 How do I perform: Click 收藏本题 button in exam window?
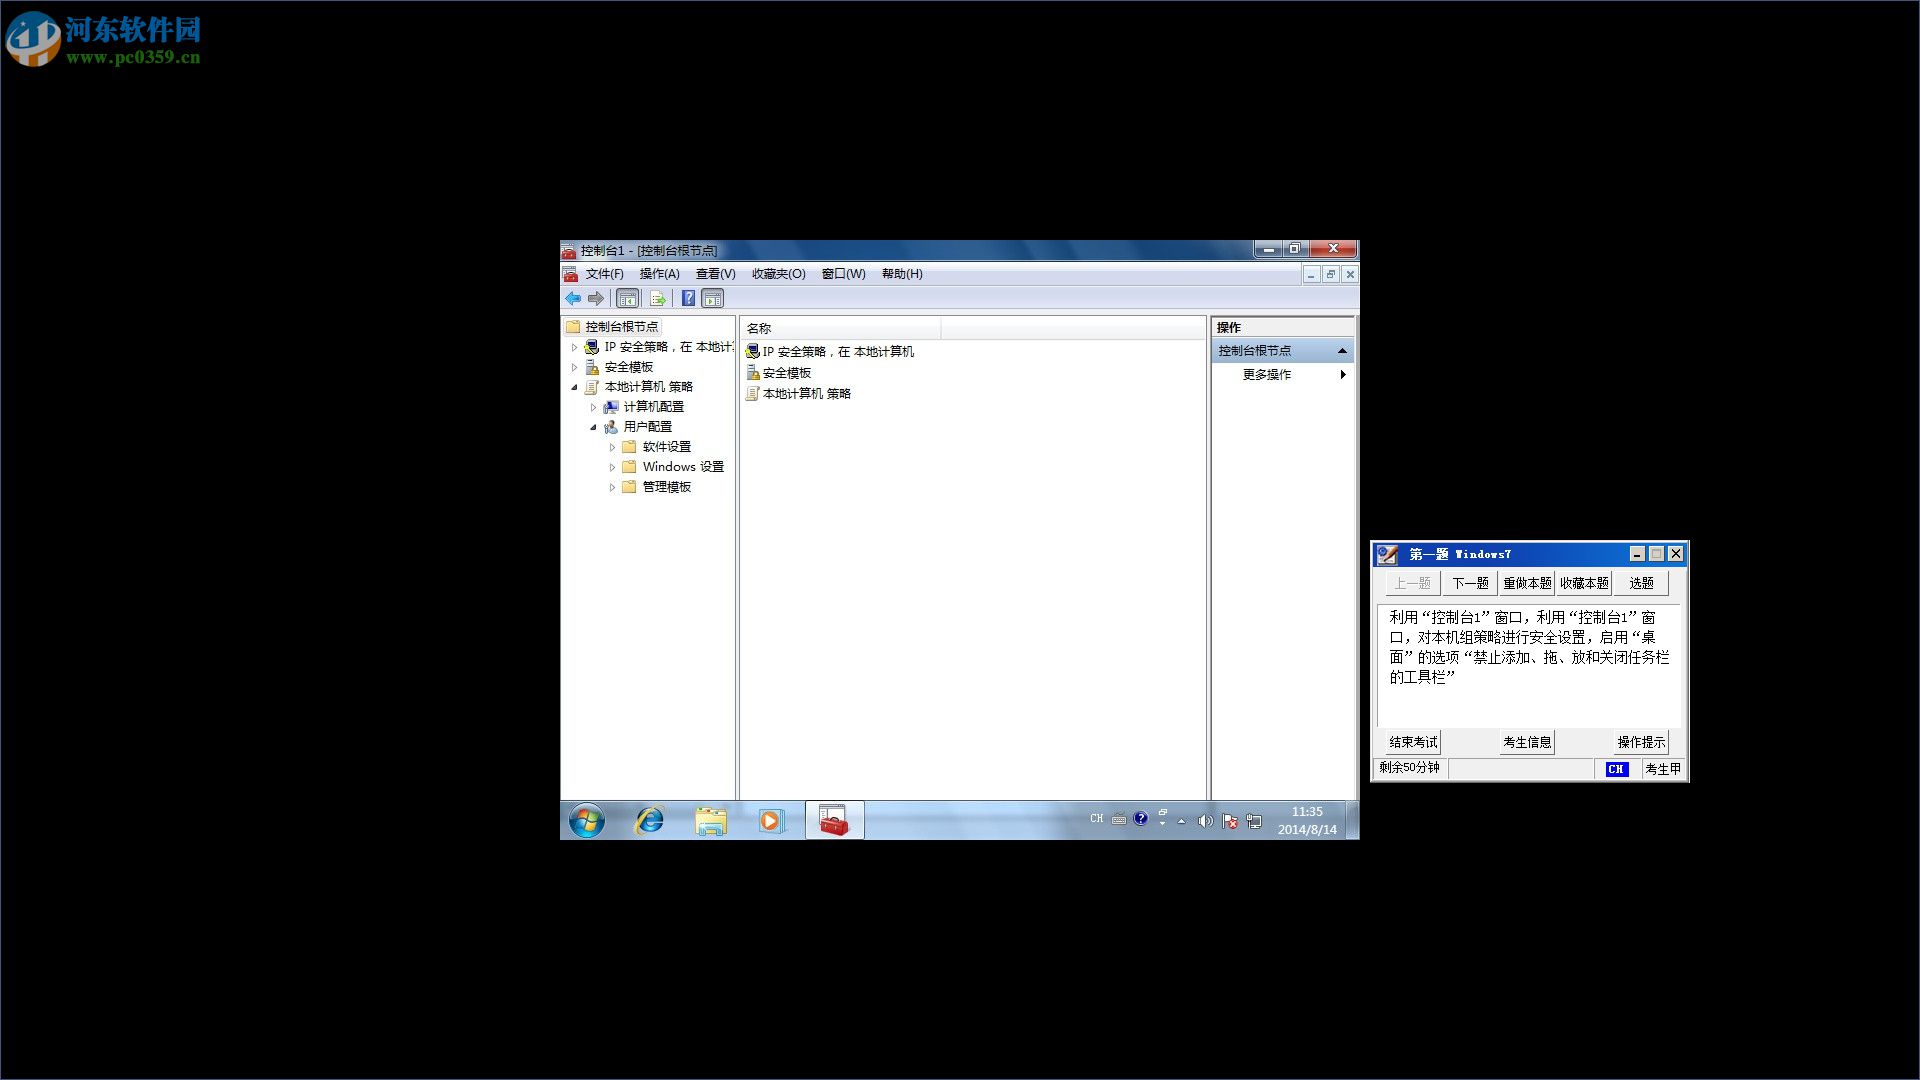[1584, 583]
